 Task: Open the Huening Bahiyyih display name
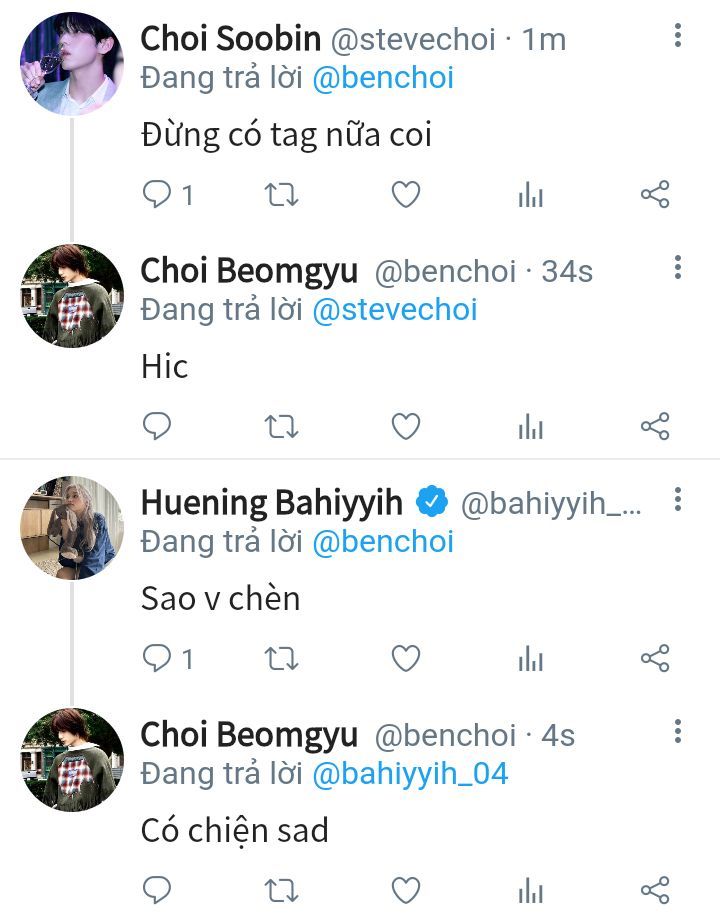(271, 503)
